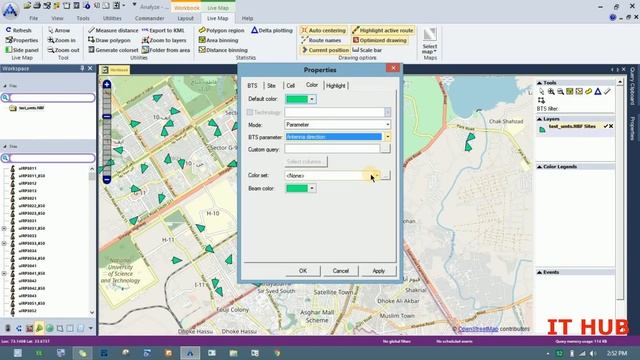Click Distance binning
The image size is (640, 360).
(x=223, y=50)
